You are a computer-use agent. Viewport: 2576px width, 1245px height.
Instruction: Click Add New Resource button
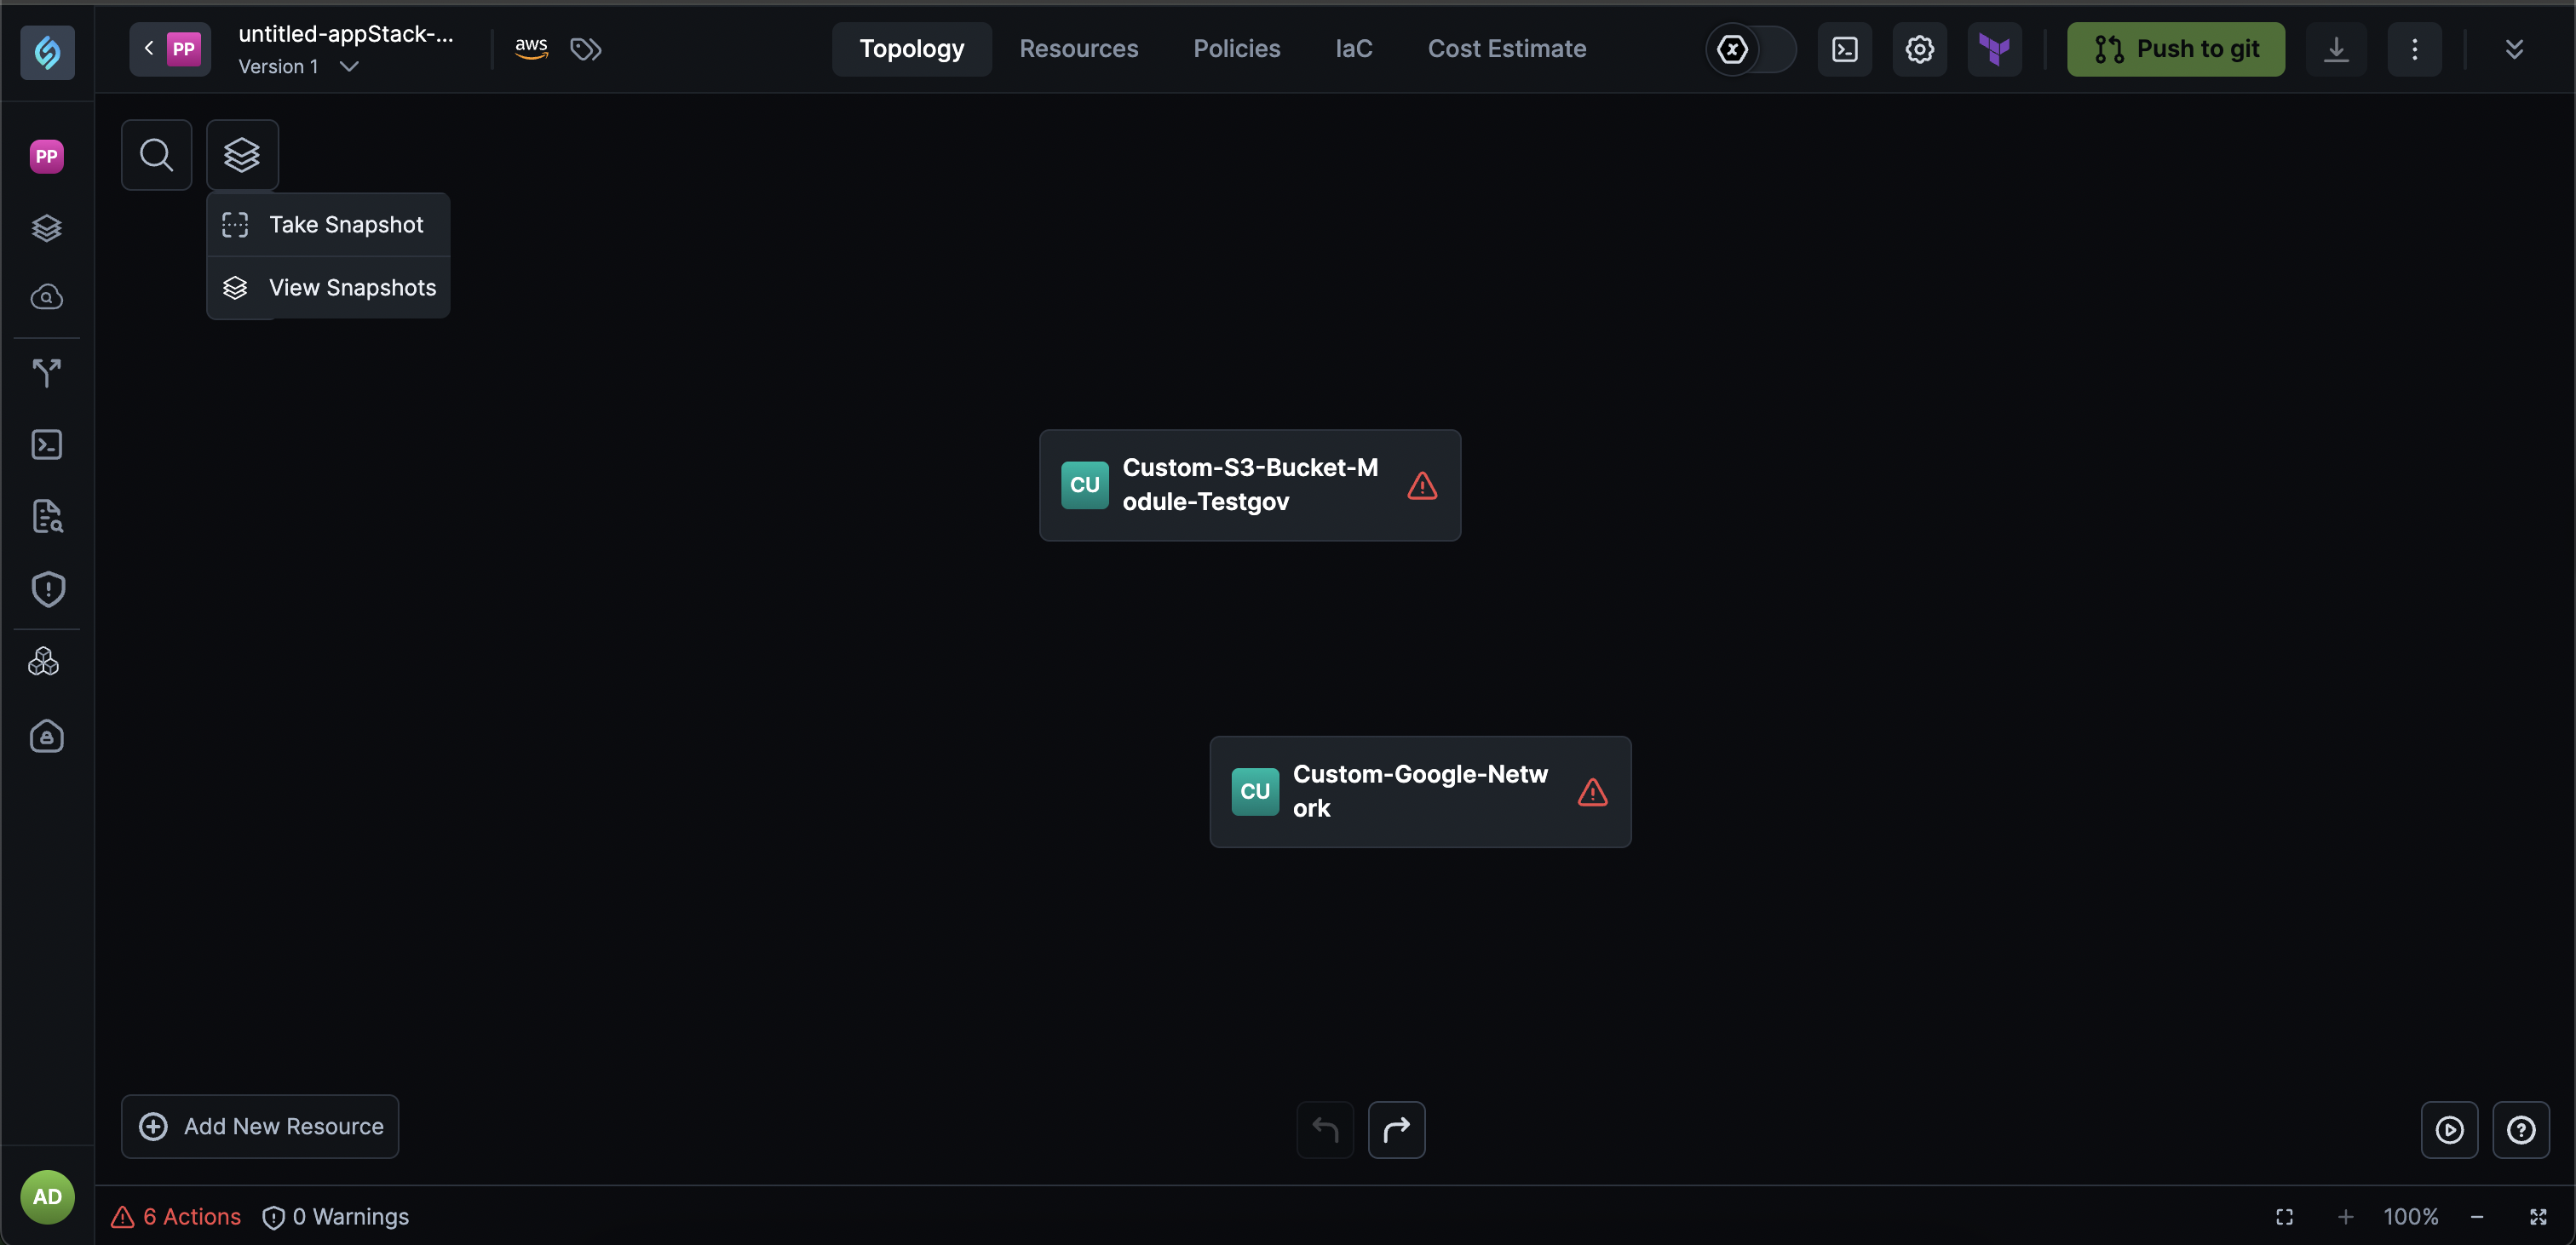point(260,1126)
